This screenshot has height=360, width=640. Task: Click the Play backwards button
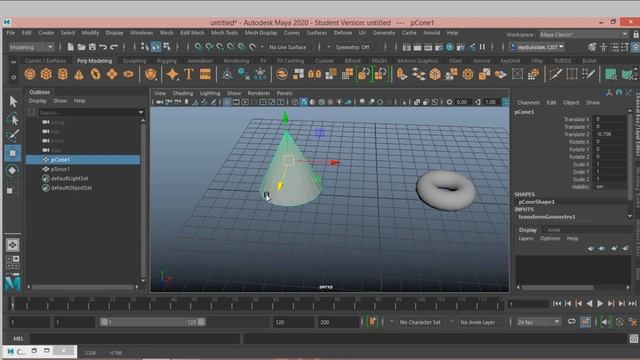tap(589, 303)
